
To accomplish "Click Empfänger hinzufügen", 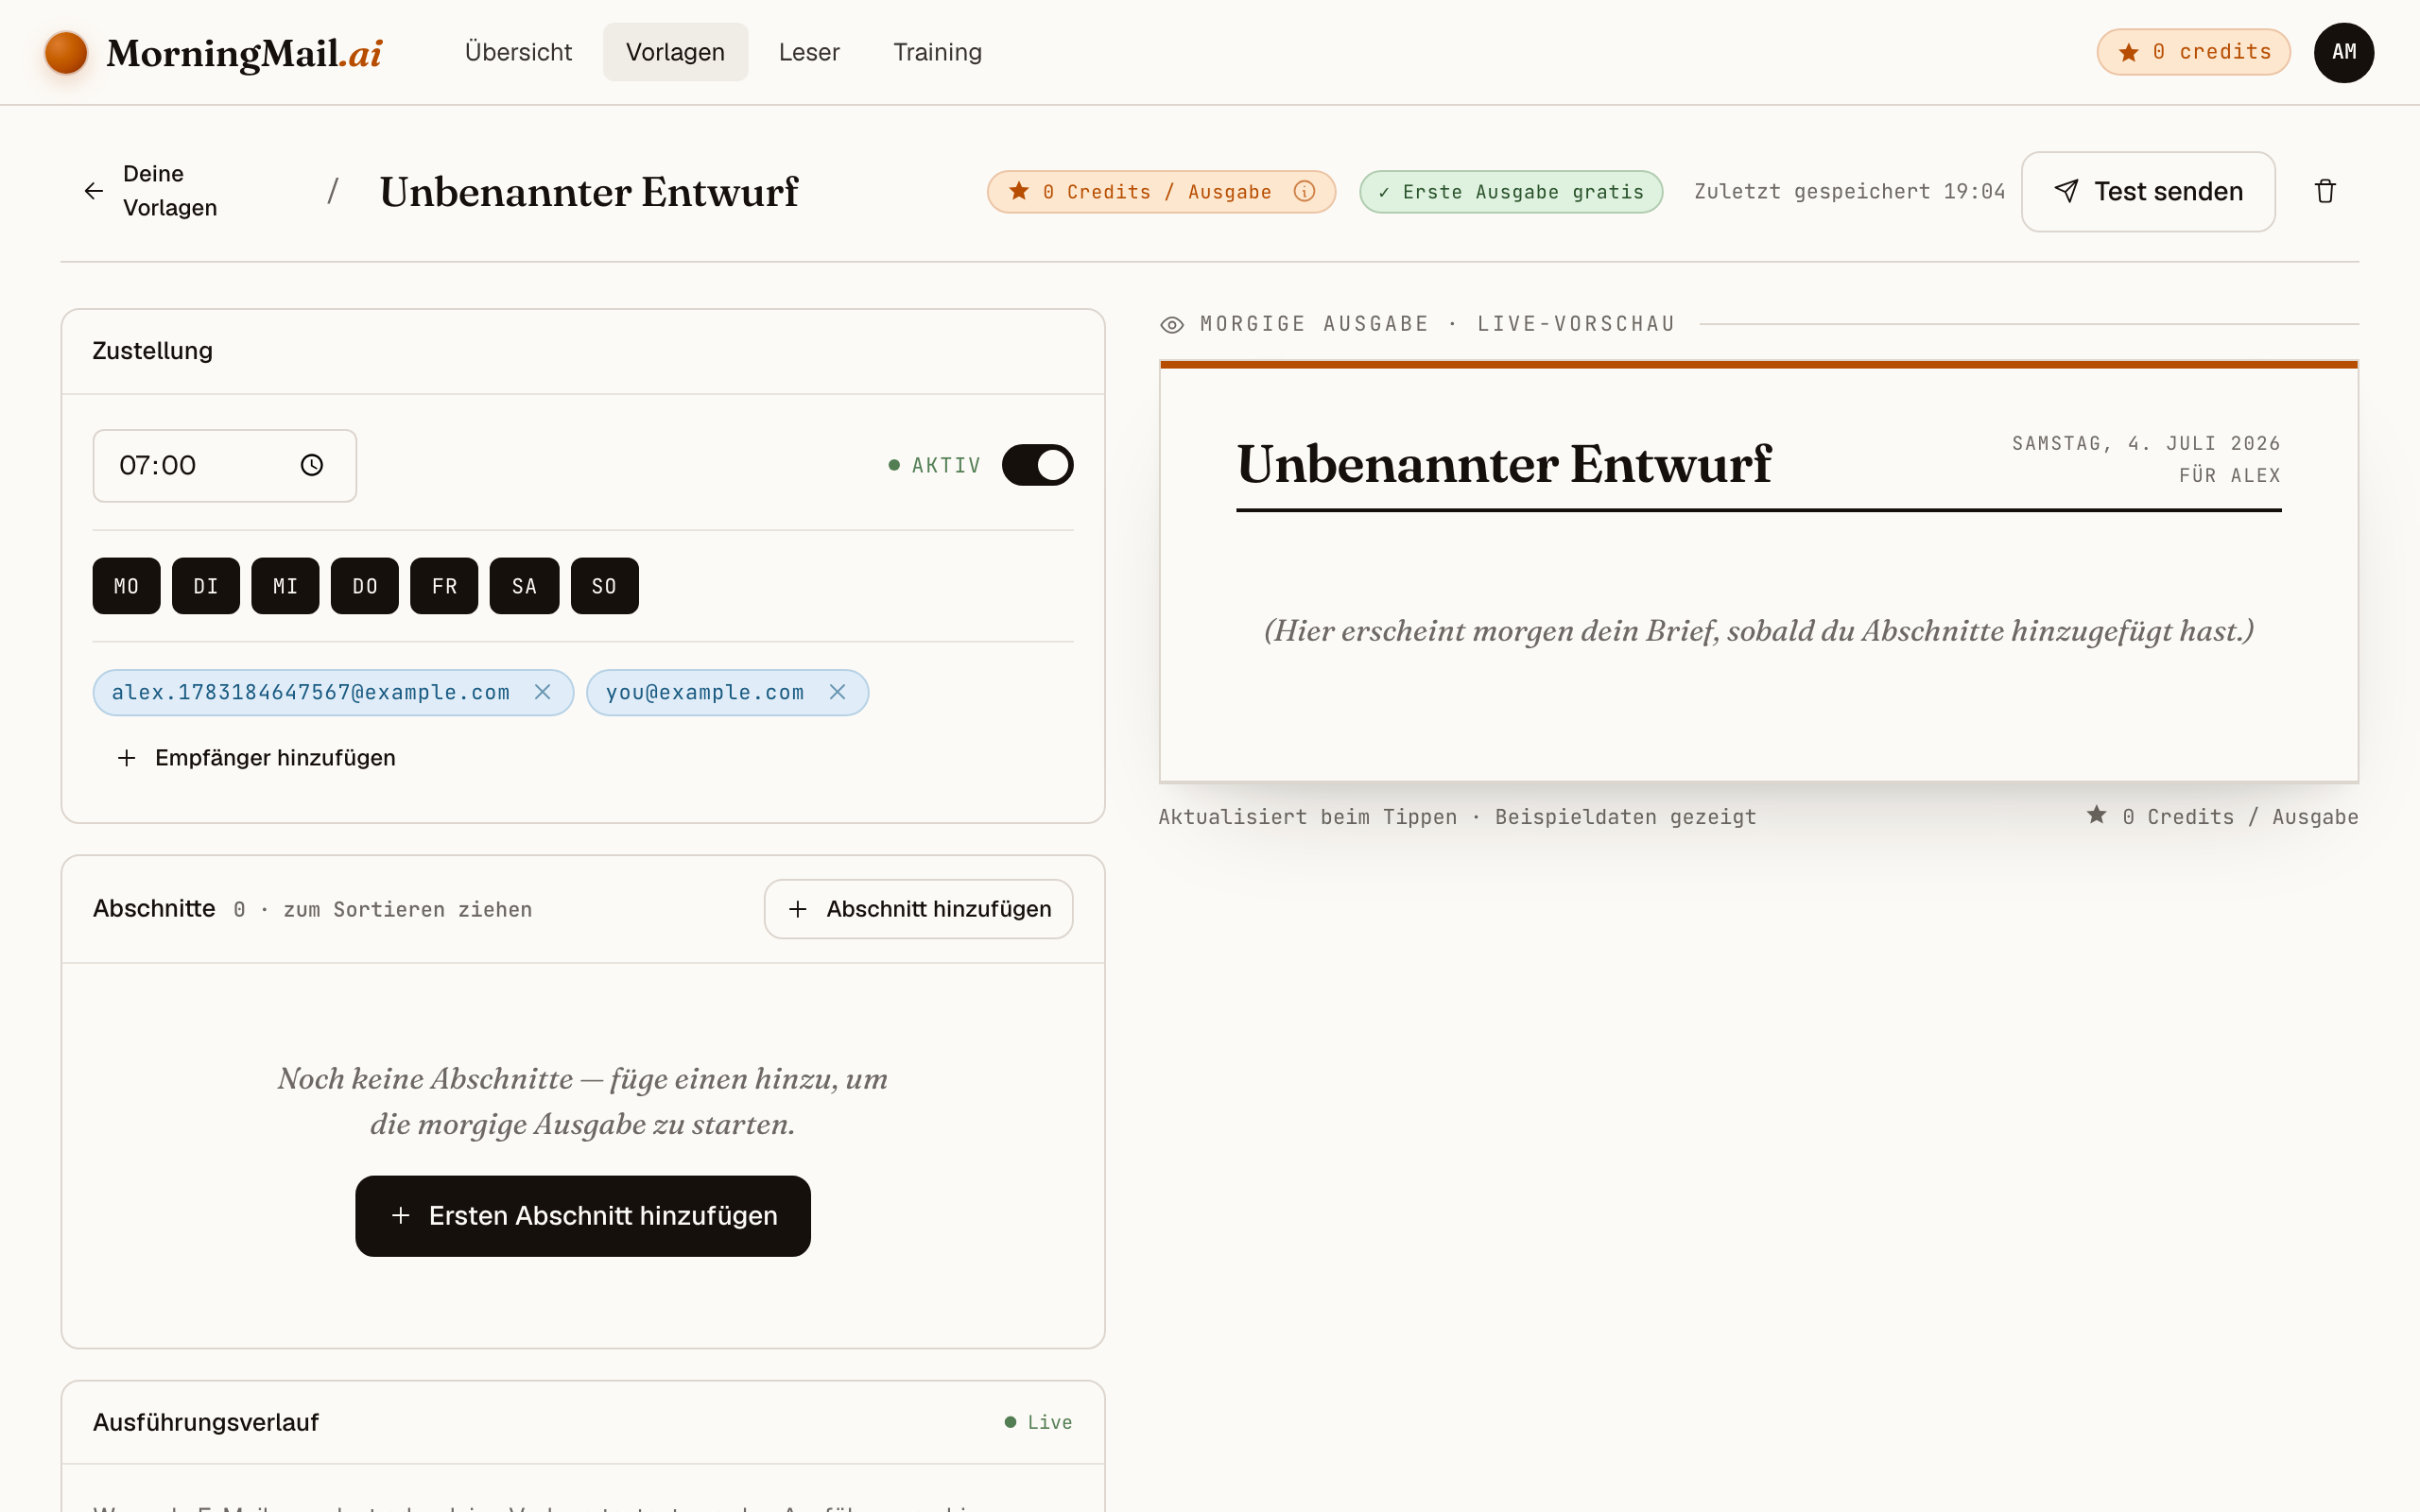I will click(x=255, y=758).
